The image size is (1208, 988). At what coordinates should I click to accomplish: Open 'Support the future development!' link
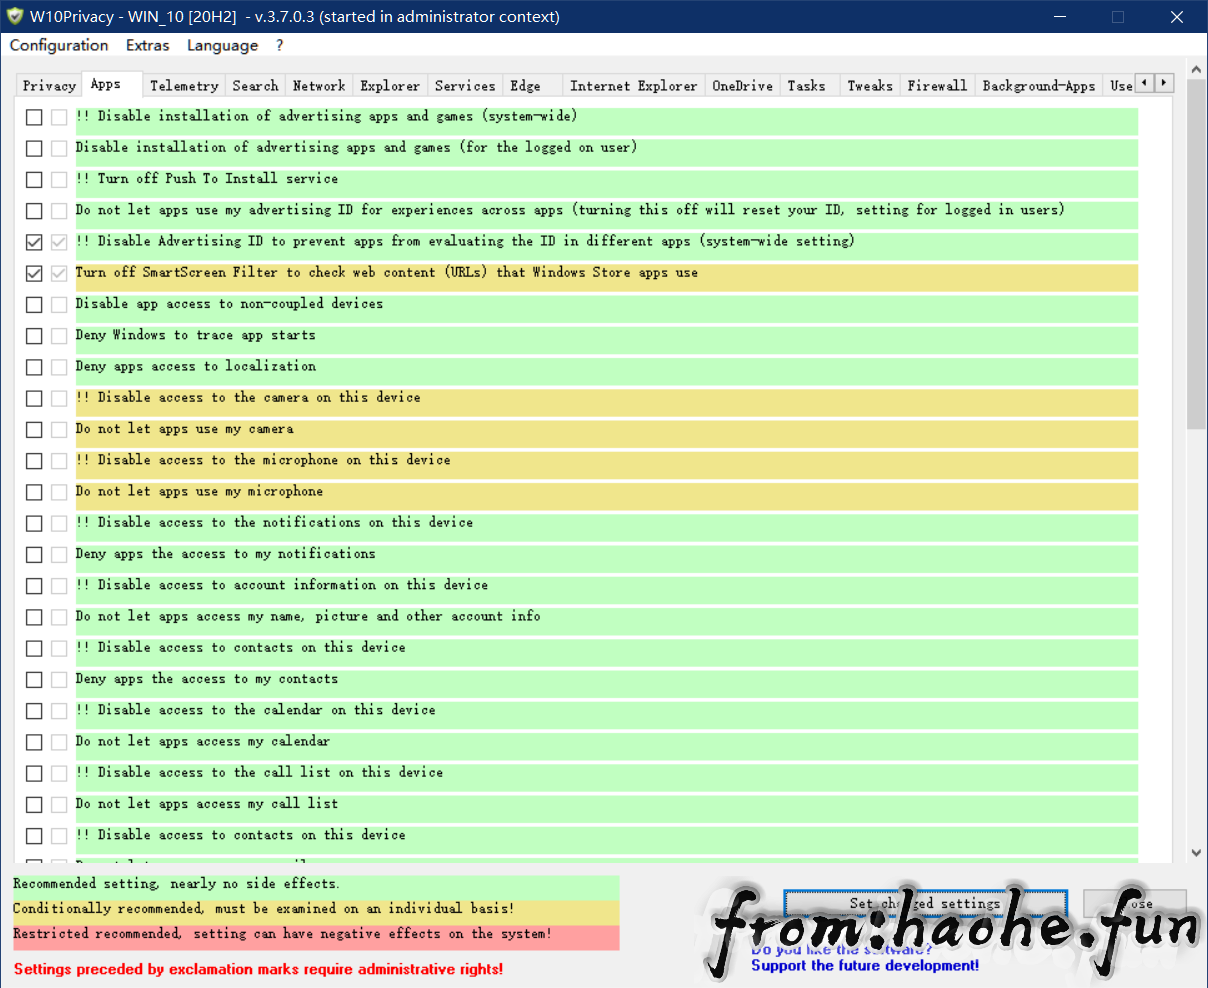tap(865, 966)
